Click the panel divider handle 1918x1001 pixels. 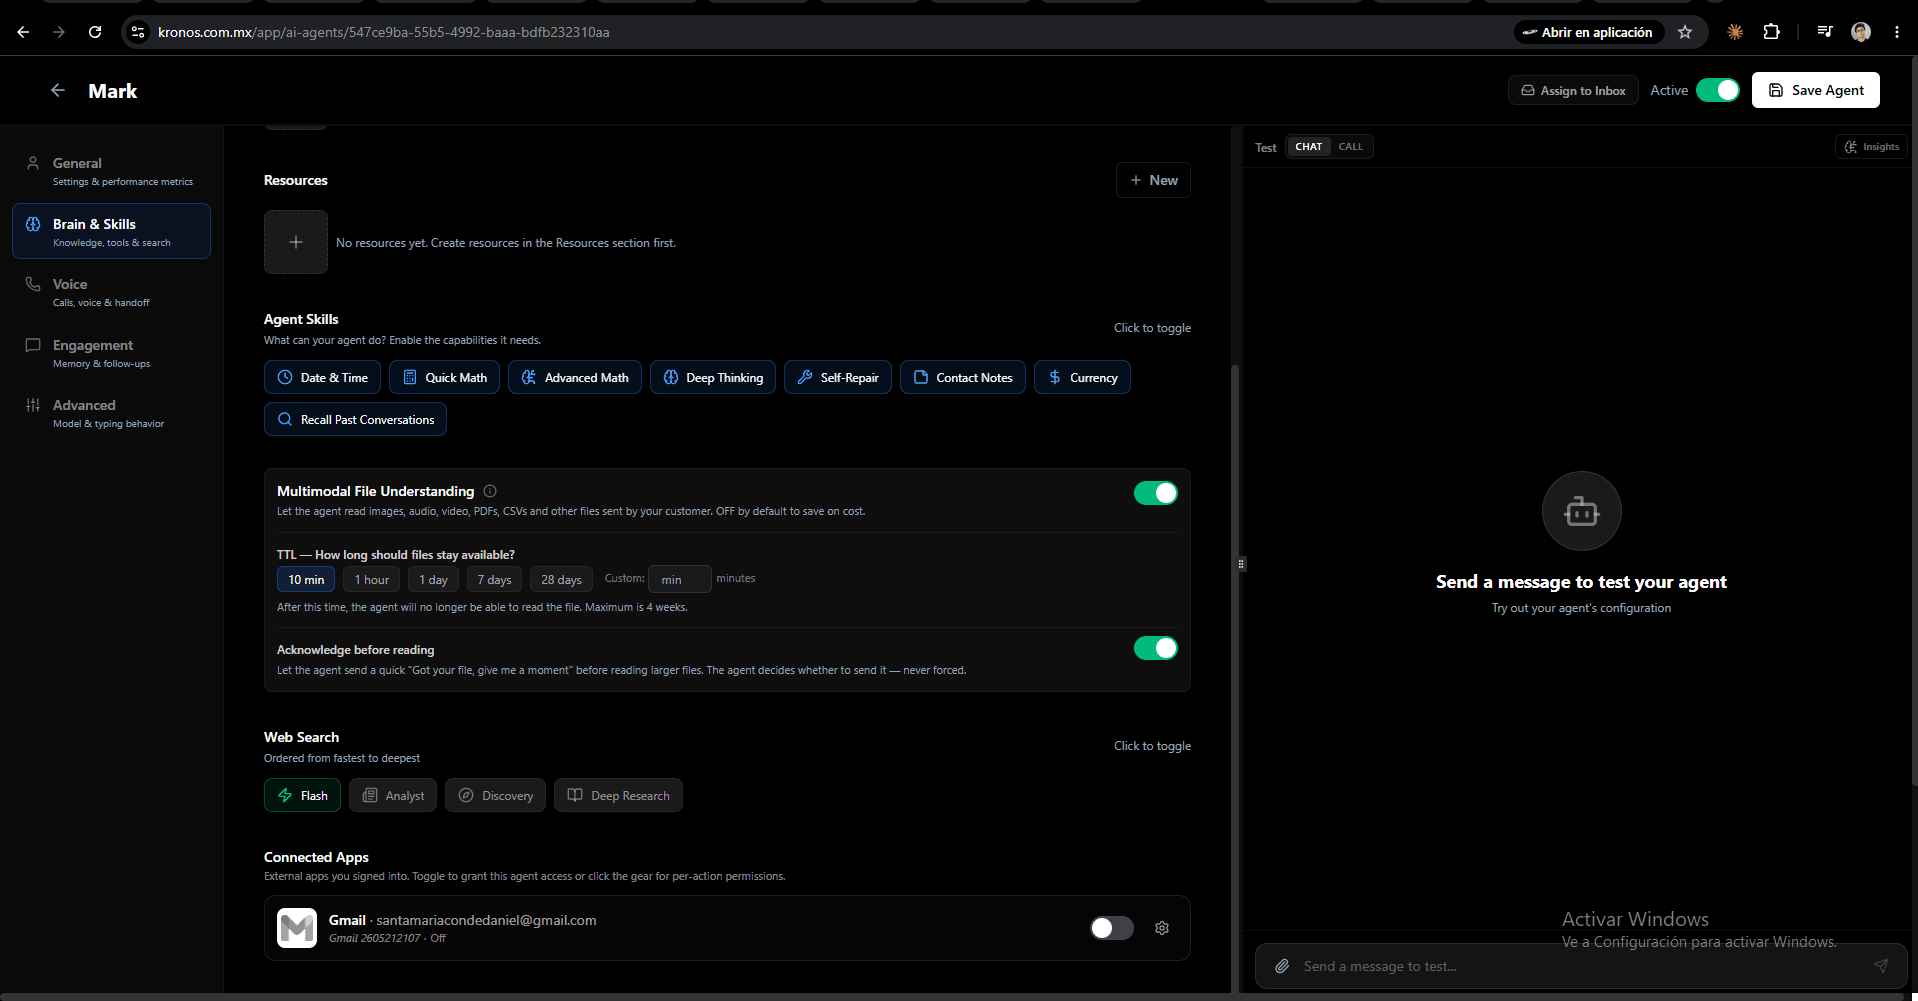(x=1241, y=564)
